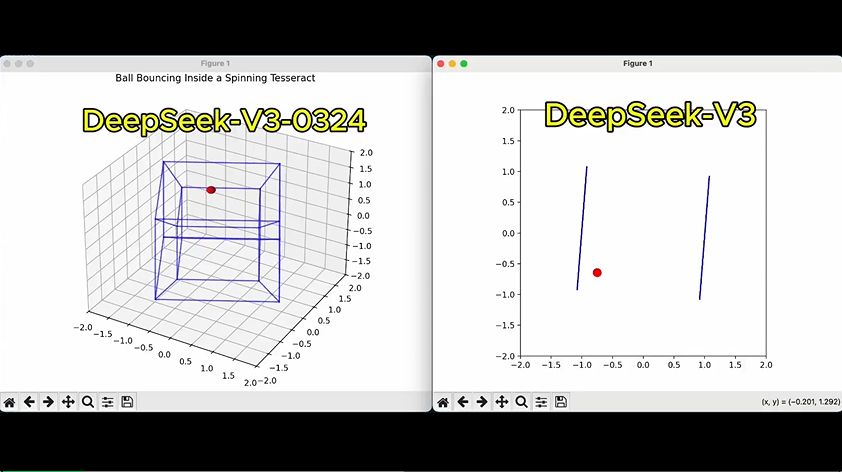
Task: Select Zoom magnifier in left figure toolbar
Action: 88,402
